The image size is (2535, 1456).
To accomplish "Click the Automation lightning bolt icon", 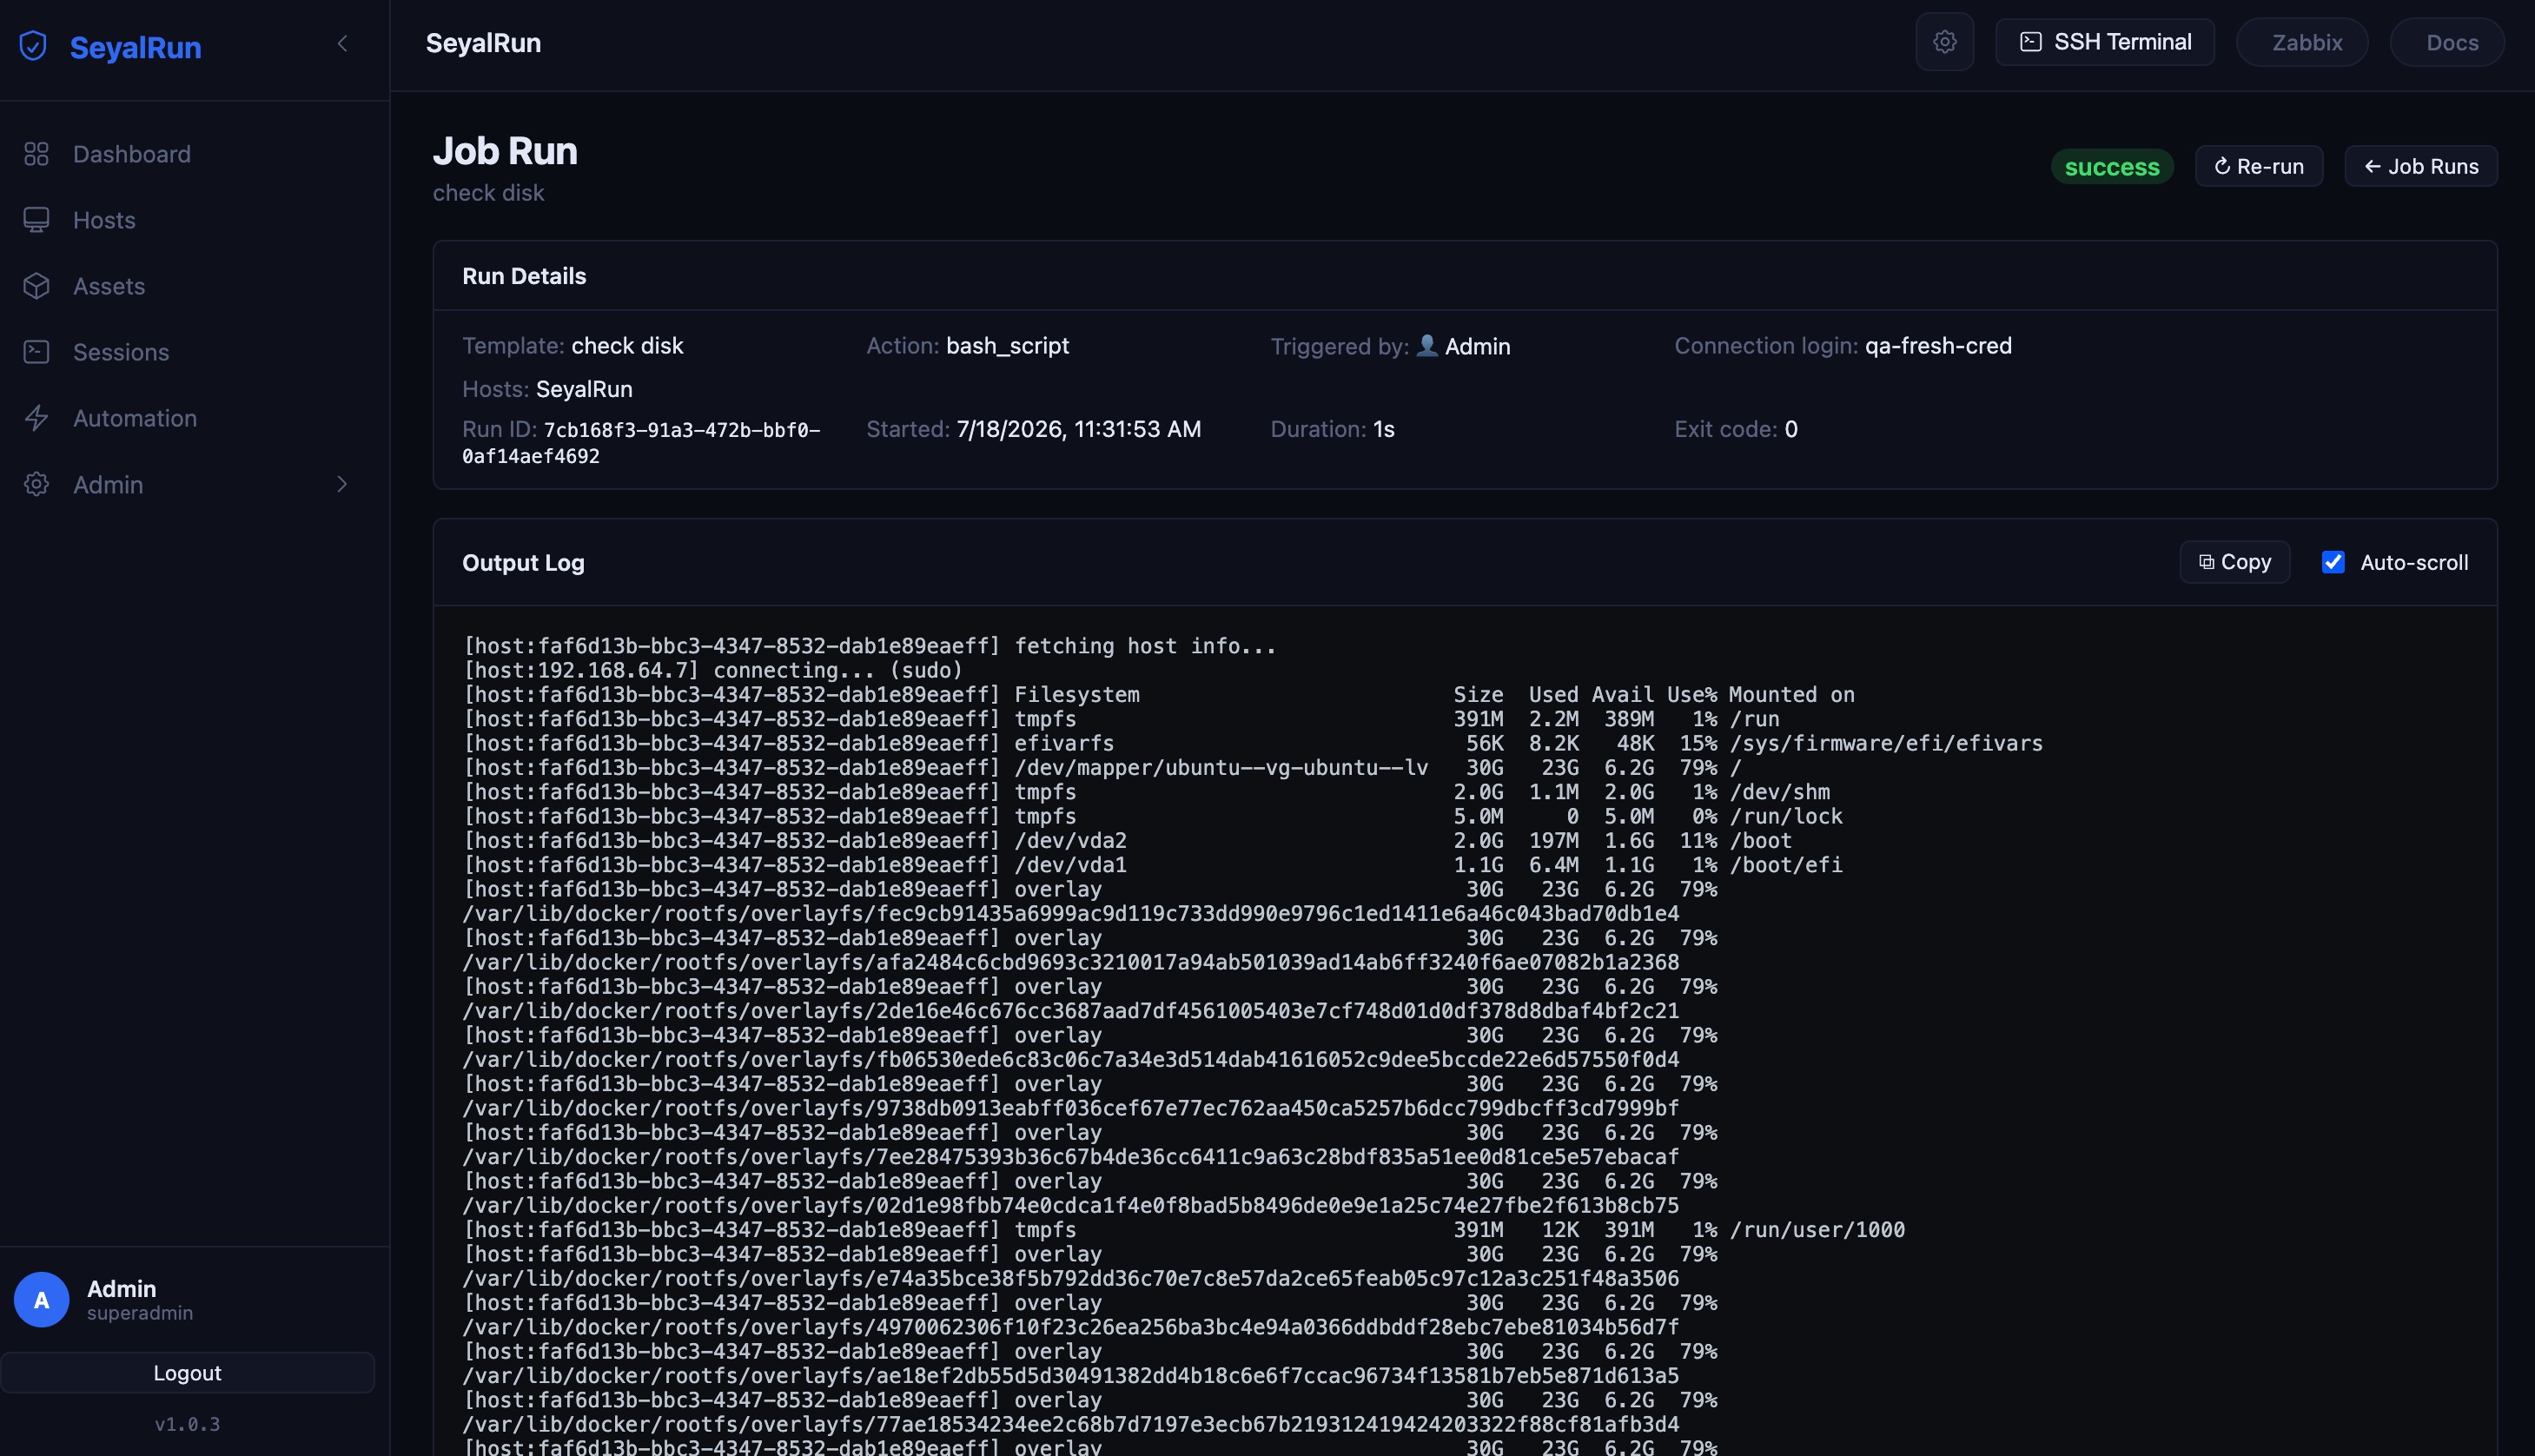I will [x=36, y=418].
